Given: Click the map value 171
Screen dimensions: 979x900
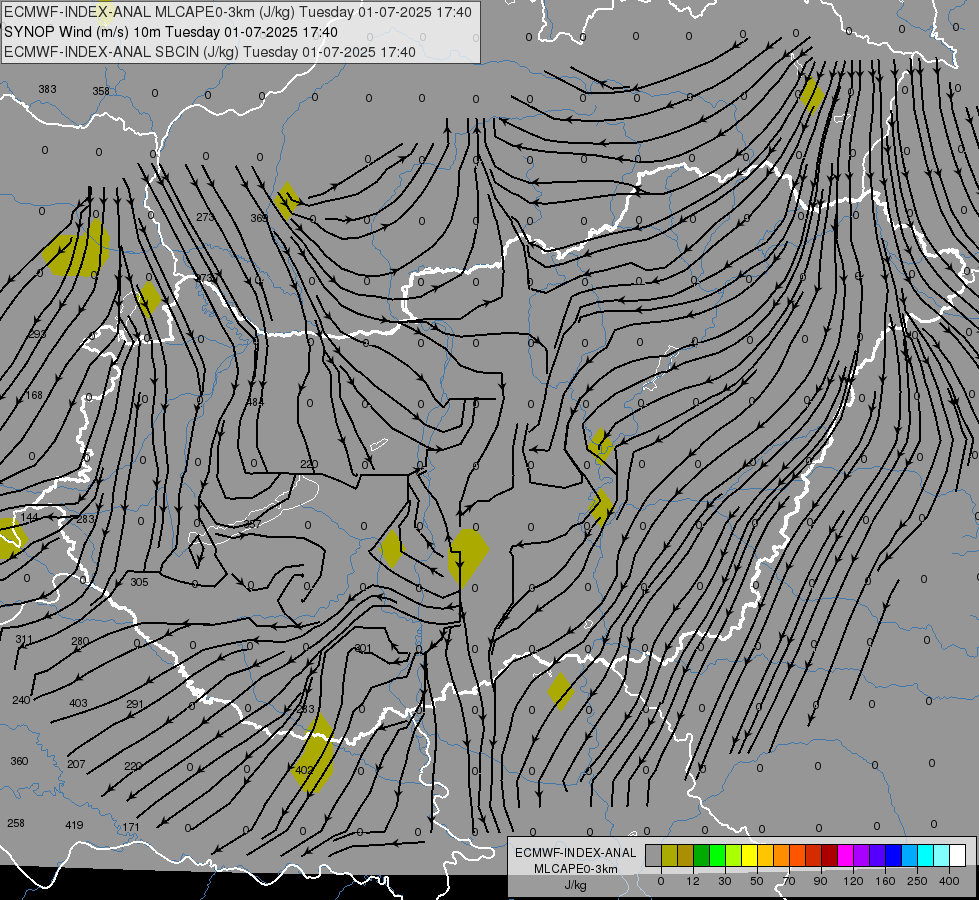Looking at the screenshot, I should 130,828.
